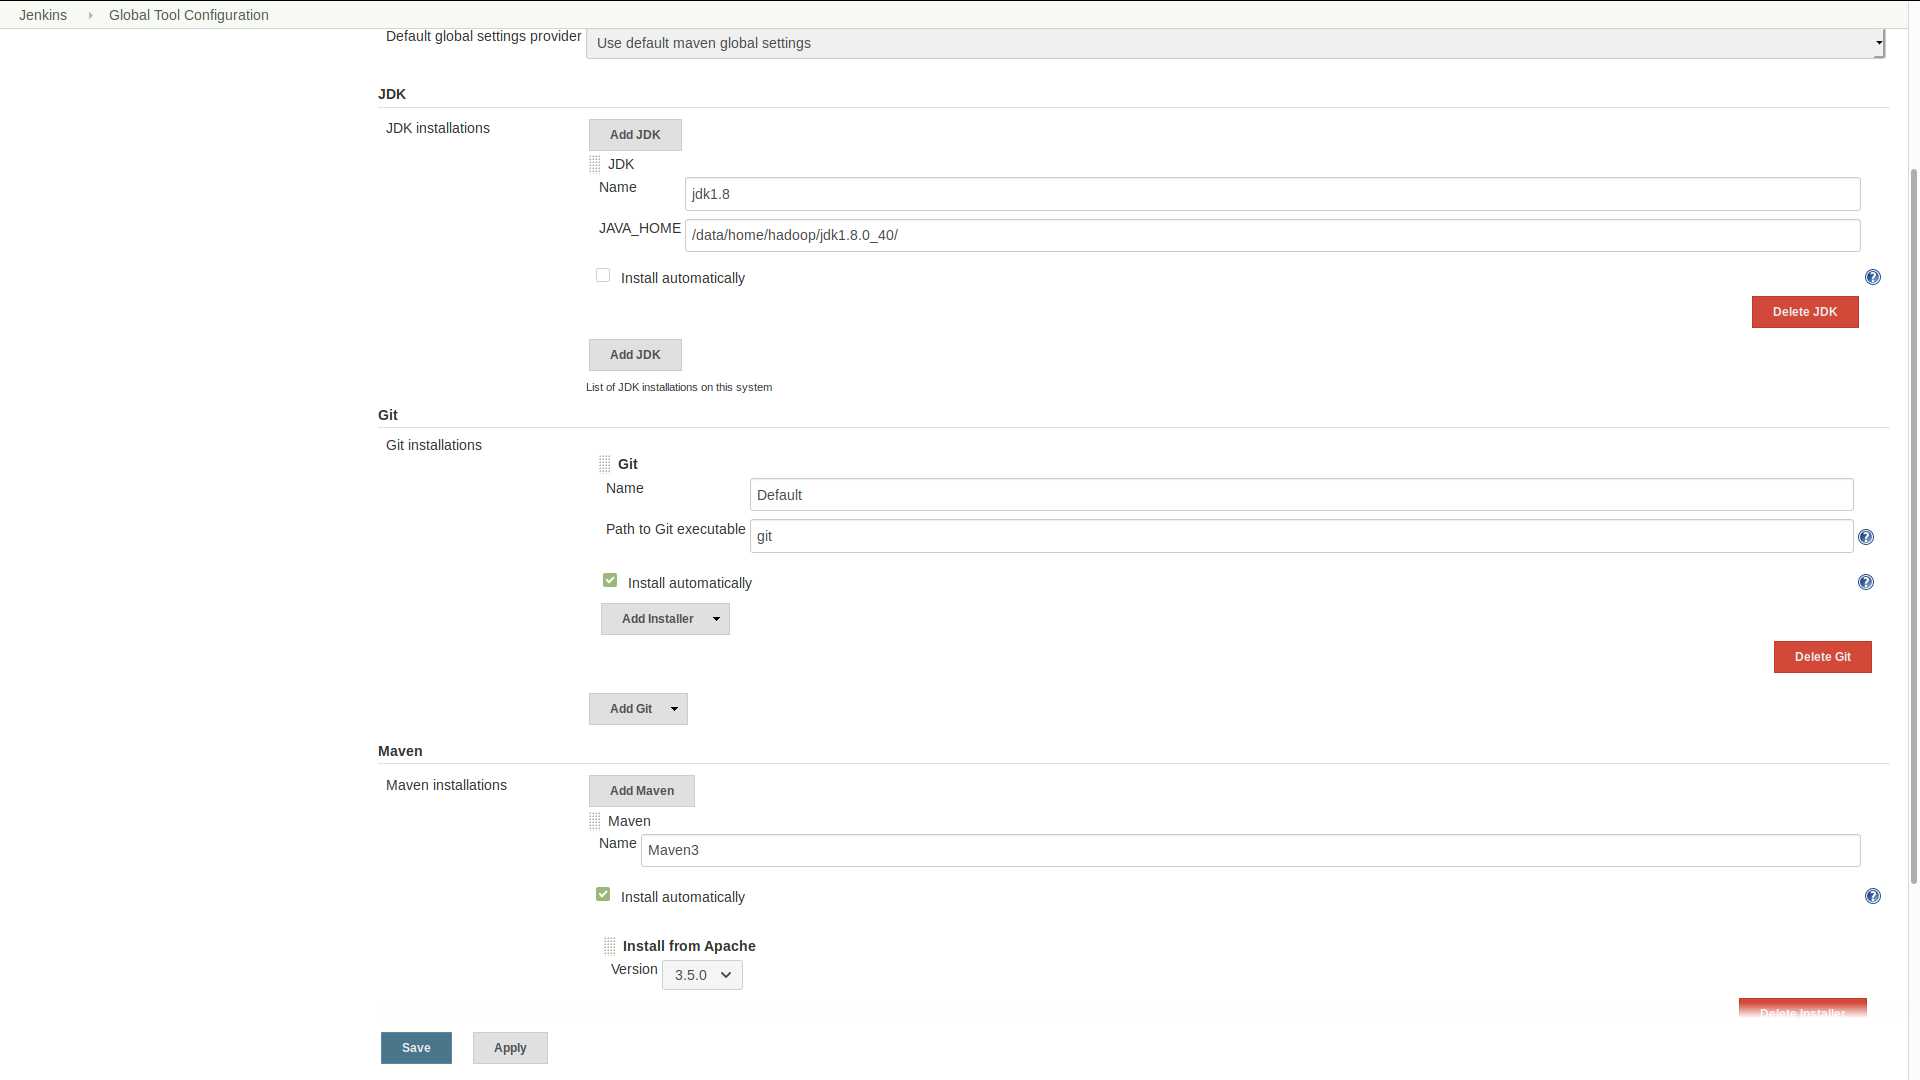Click the JDK section heading
The image size is (1920, 1080).
392,94
